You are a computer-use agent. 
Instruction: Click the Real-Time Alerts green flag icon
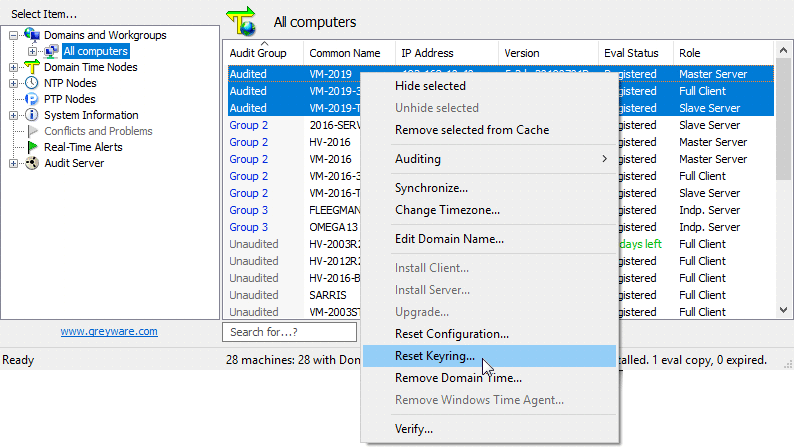33,147
